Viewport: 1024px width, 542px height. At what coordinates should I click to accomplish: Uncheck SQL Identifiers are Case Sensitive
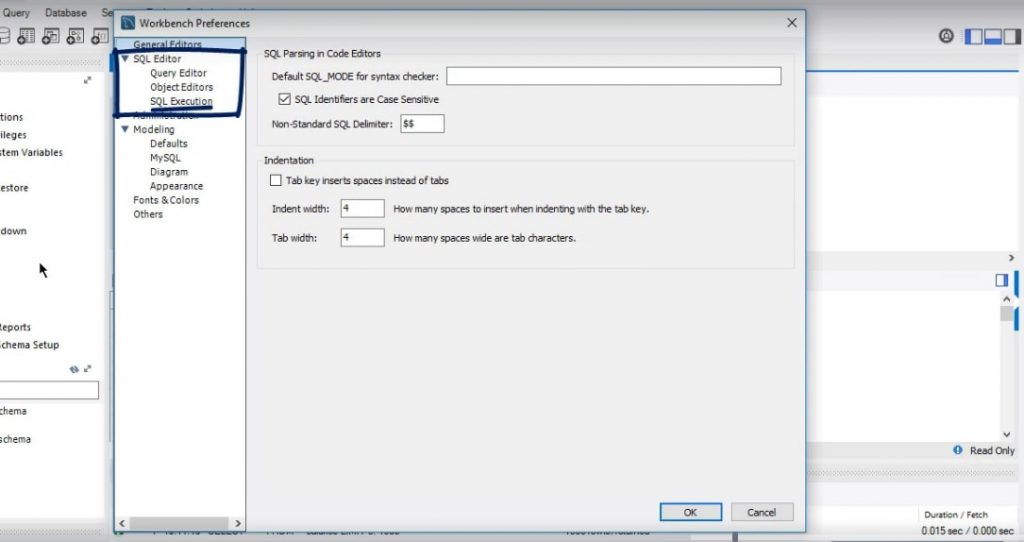point(285,100)
